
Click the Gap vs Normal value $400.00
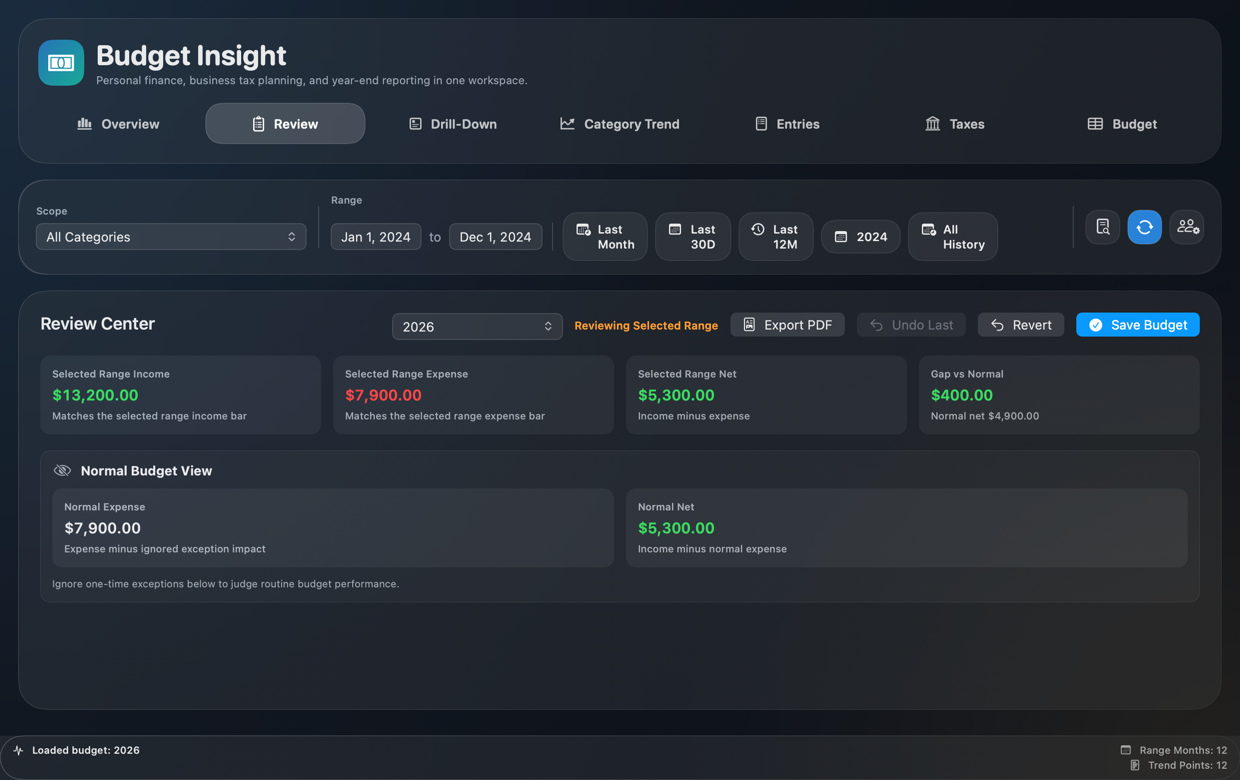click(962, 395)
